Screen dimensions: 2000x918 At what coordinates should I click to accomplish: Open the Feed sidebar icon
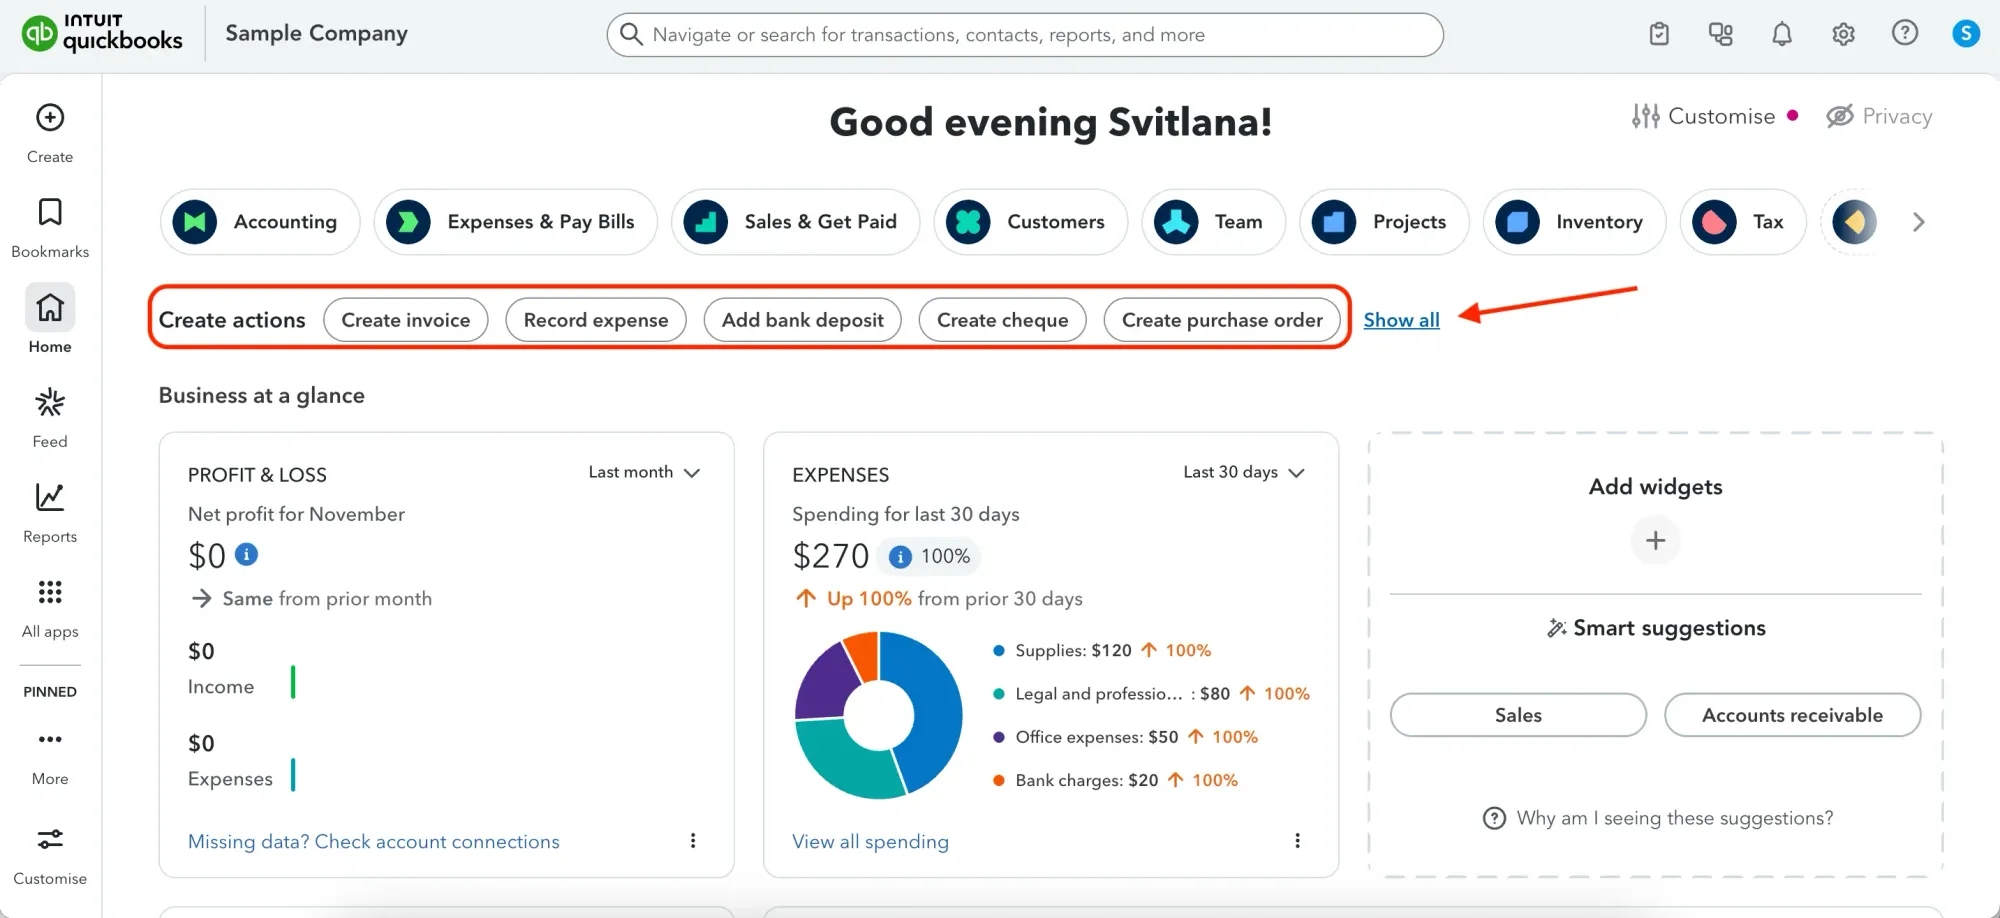(50, 403)
